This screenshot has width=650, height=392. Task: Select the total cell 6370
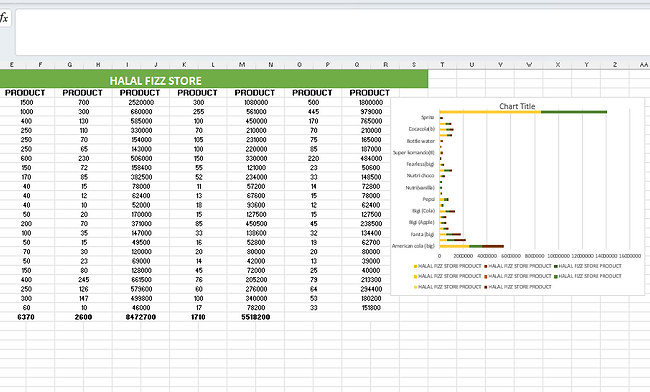point(26,317)
